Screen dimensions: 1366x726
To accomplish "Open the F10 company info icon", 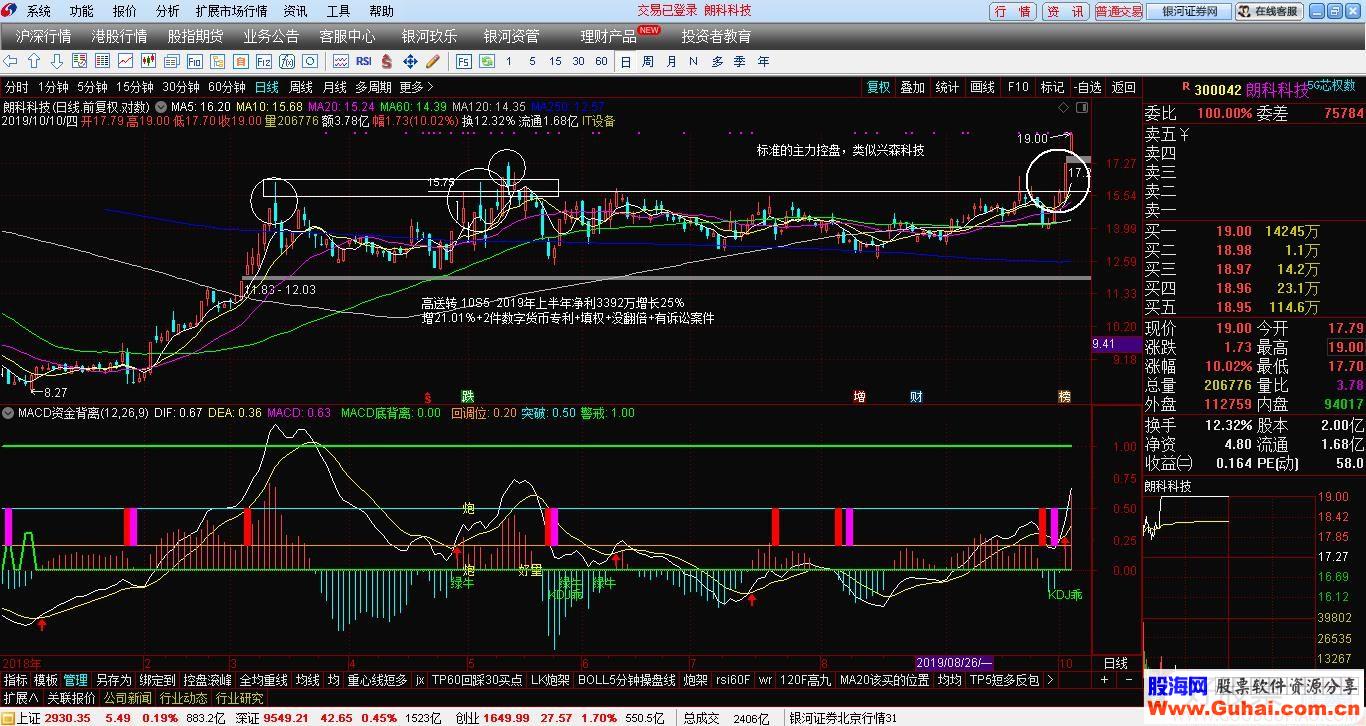I will (195, 61).
